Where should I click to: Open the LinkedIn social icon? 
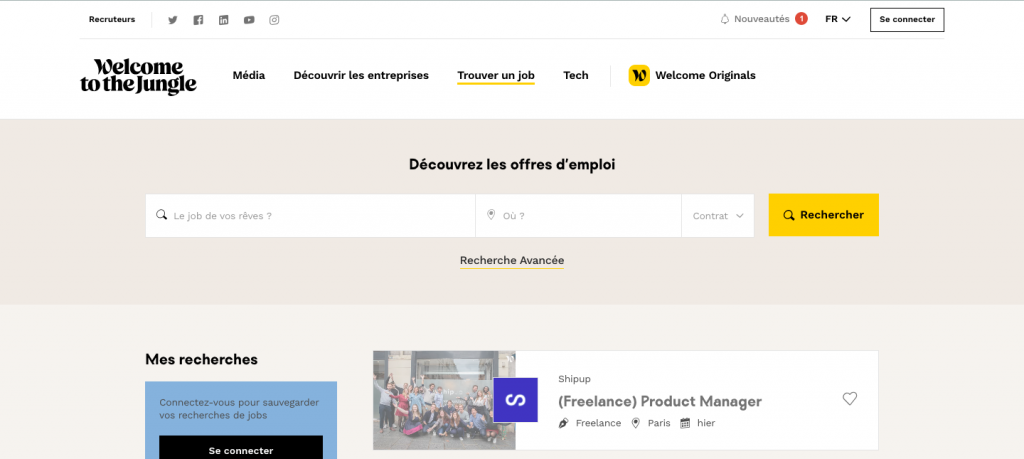[223, 20]
